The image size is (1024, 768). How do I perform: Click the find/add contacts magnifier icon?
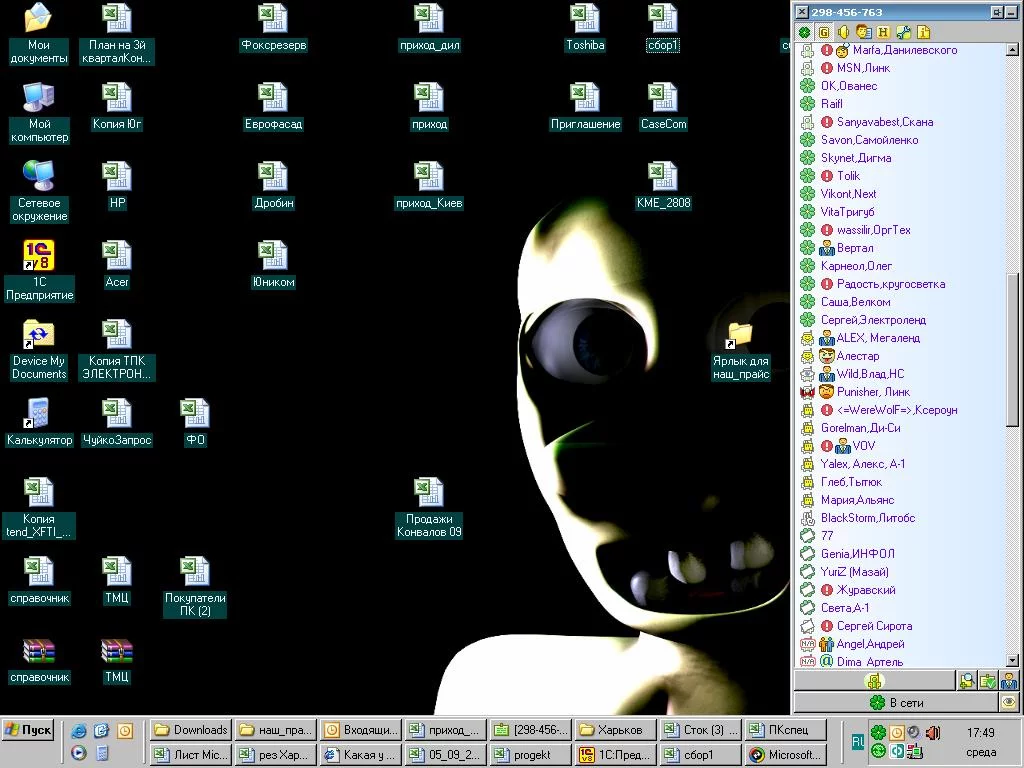pyautogui.click(x=967, y=681)
